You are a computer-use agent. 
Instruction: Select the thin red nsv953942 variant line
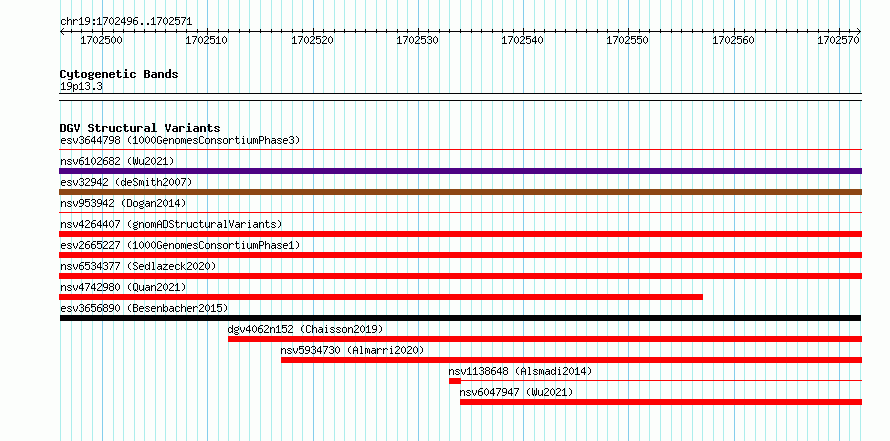pos(460,213)
